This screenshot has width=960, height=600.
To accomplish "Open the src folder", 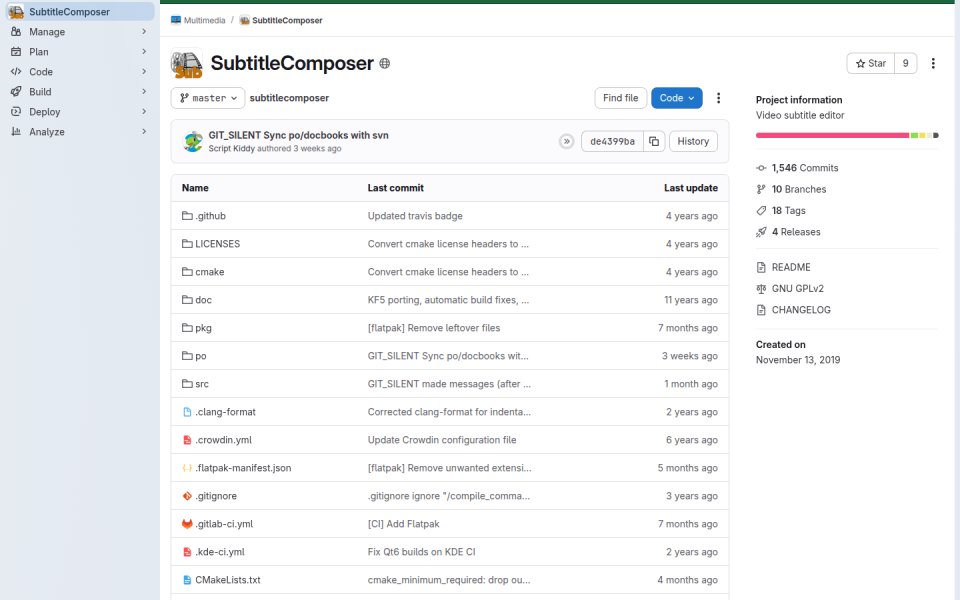I will 202,384.
